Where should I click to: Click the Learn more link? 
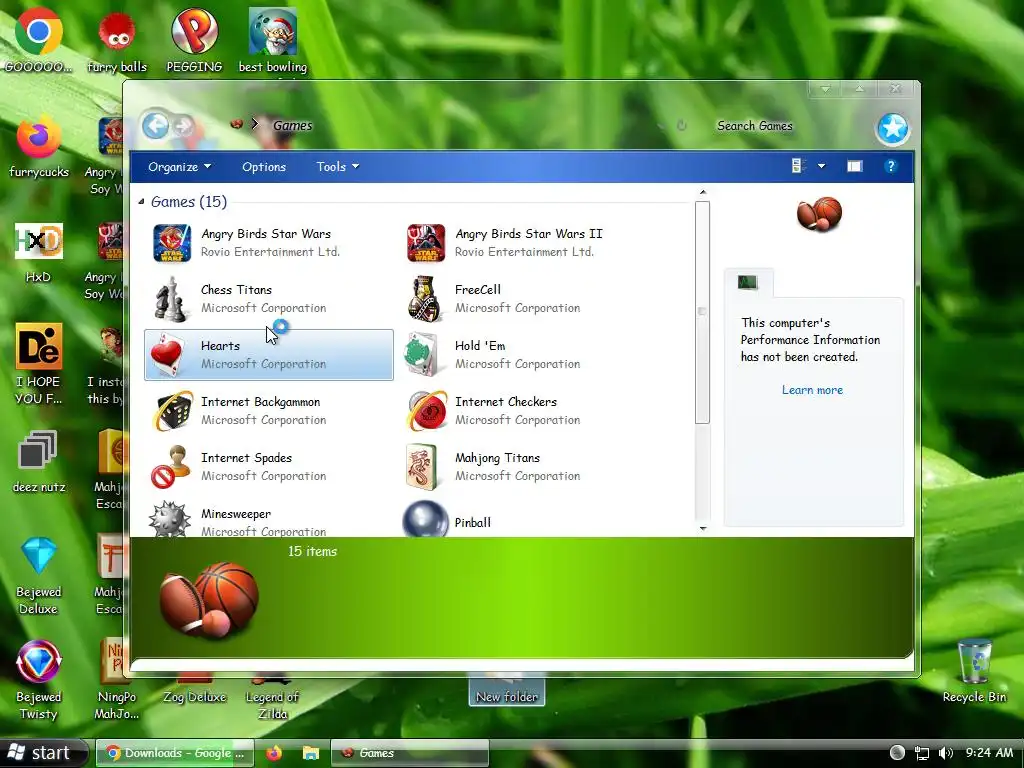812,390
